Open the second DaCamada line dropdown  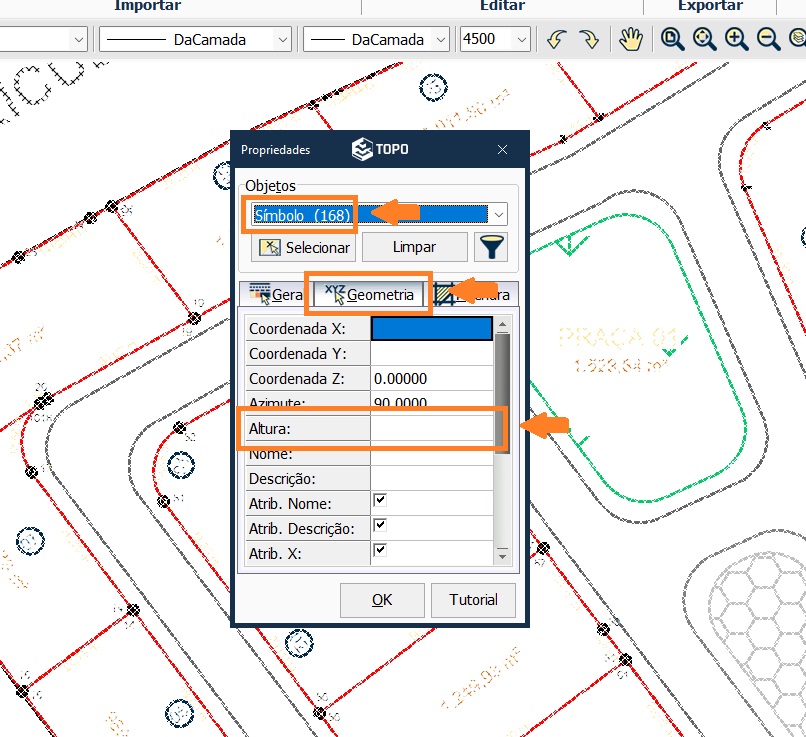coord(441,40)
